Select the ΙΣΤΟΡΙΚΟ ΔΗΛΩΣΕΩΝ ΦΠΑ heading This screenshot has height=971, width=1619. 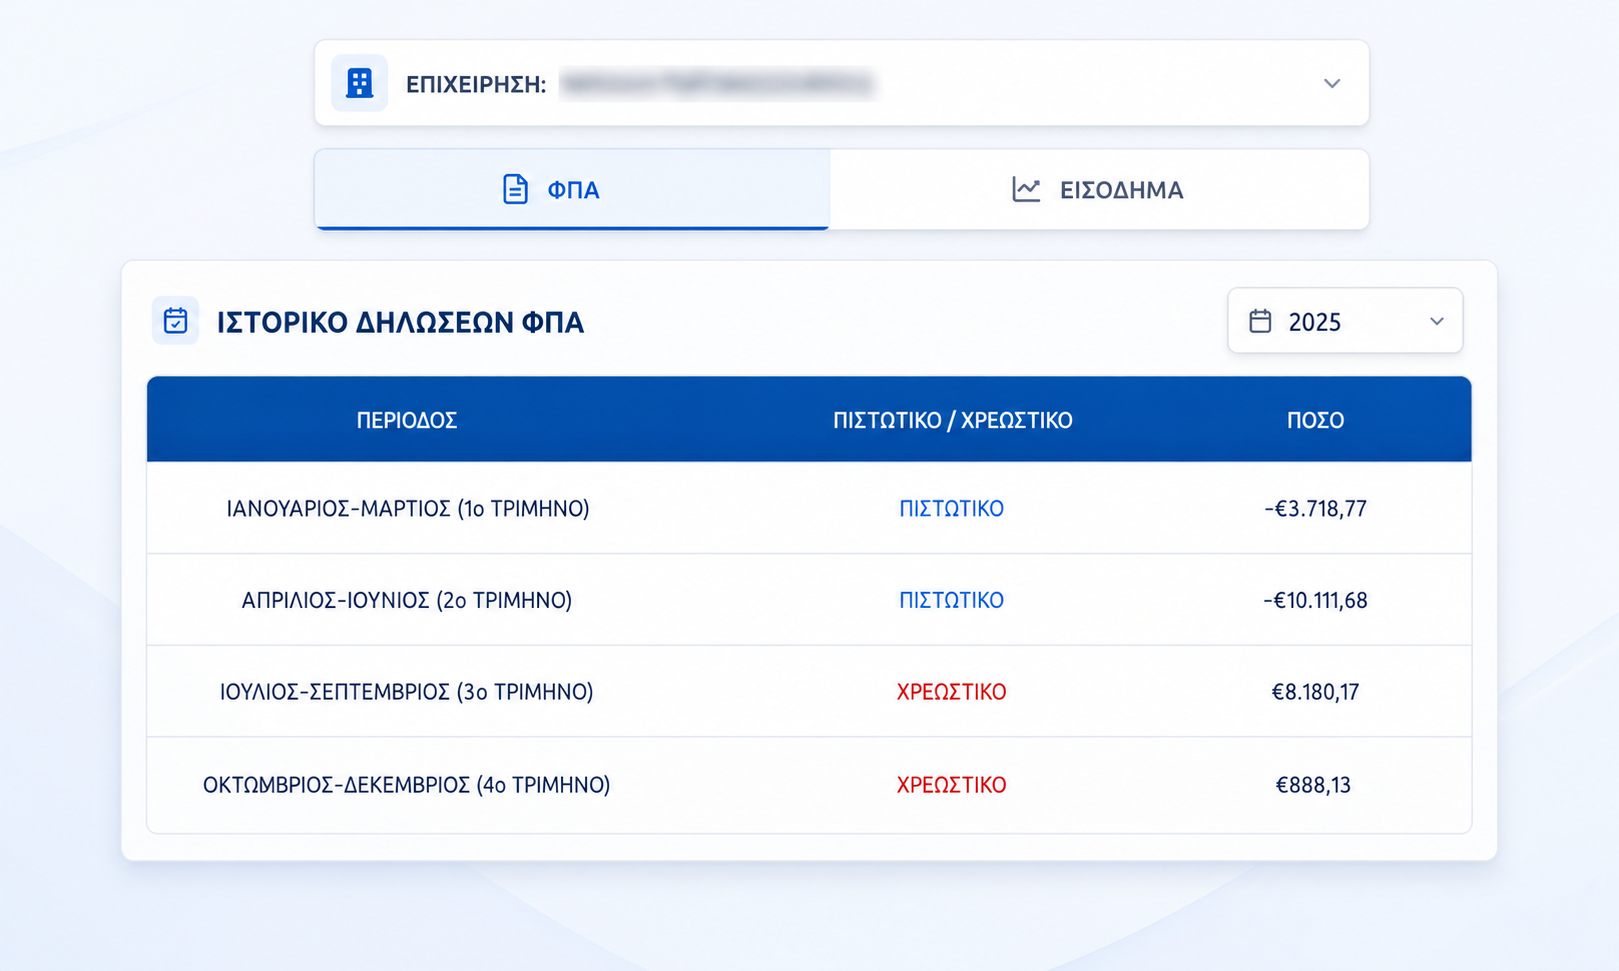tap(400, 322)
